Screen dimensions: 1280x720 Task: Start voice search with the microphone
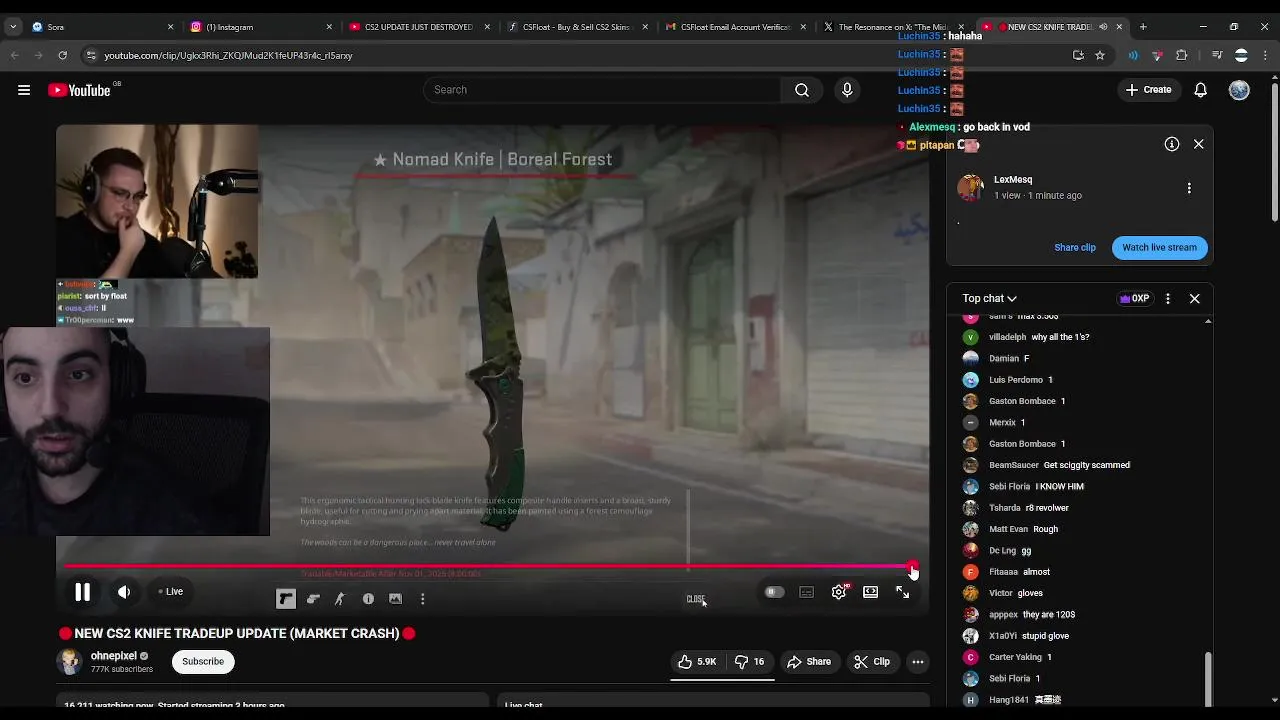pyautogui.click(x=847, y=90)
